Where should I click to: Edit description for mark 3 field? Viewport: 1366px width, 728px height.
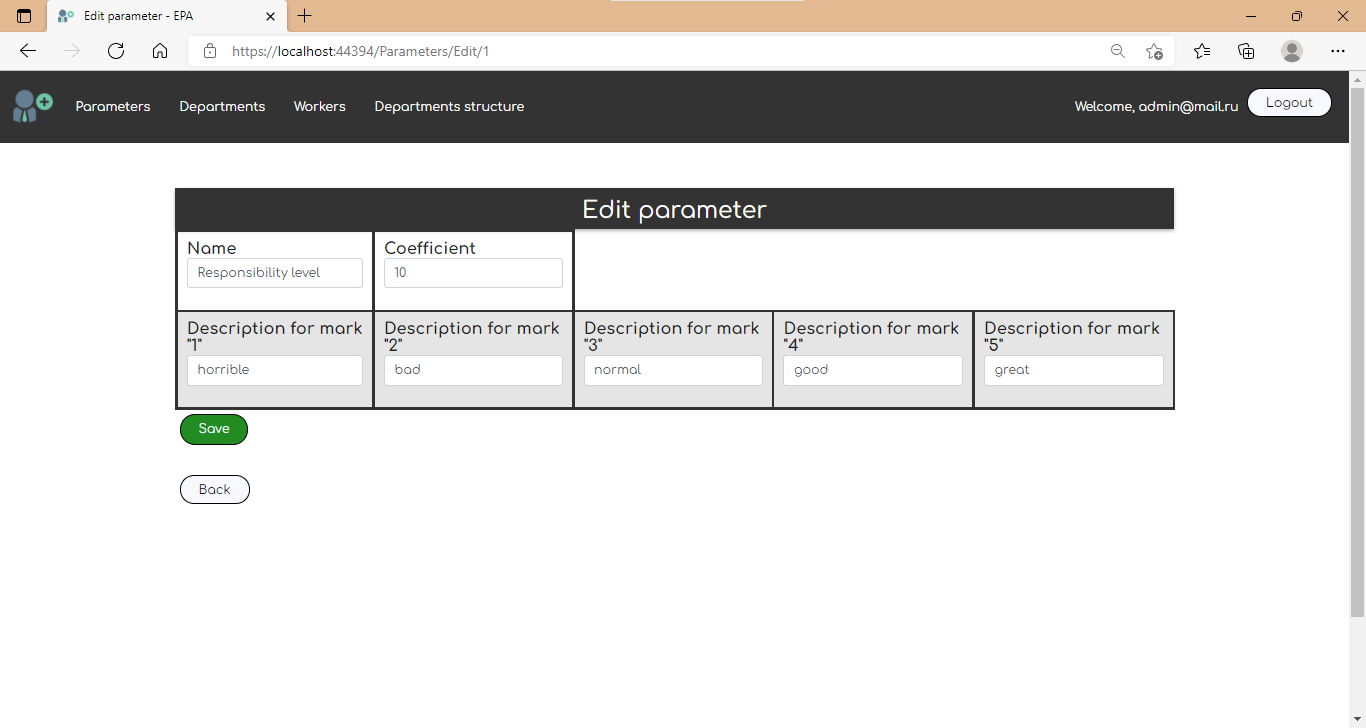coord(673,370)
